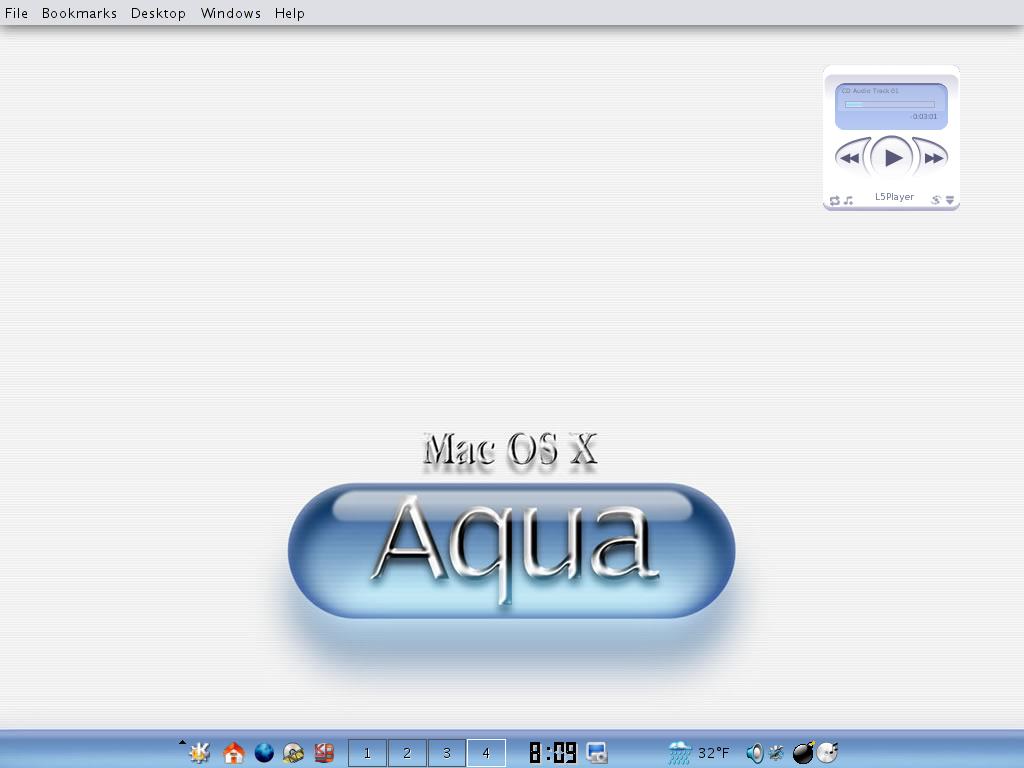Switch to virtual desktop 3
The height and width of the screenshot is (768, 1024).
point(447,753)
